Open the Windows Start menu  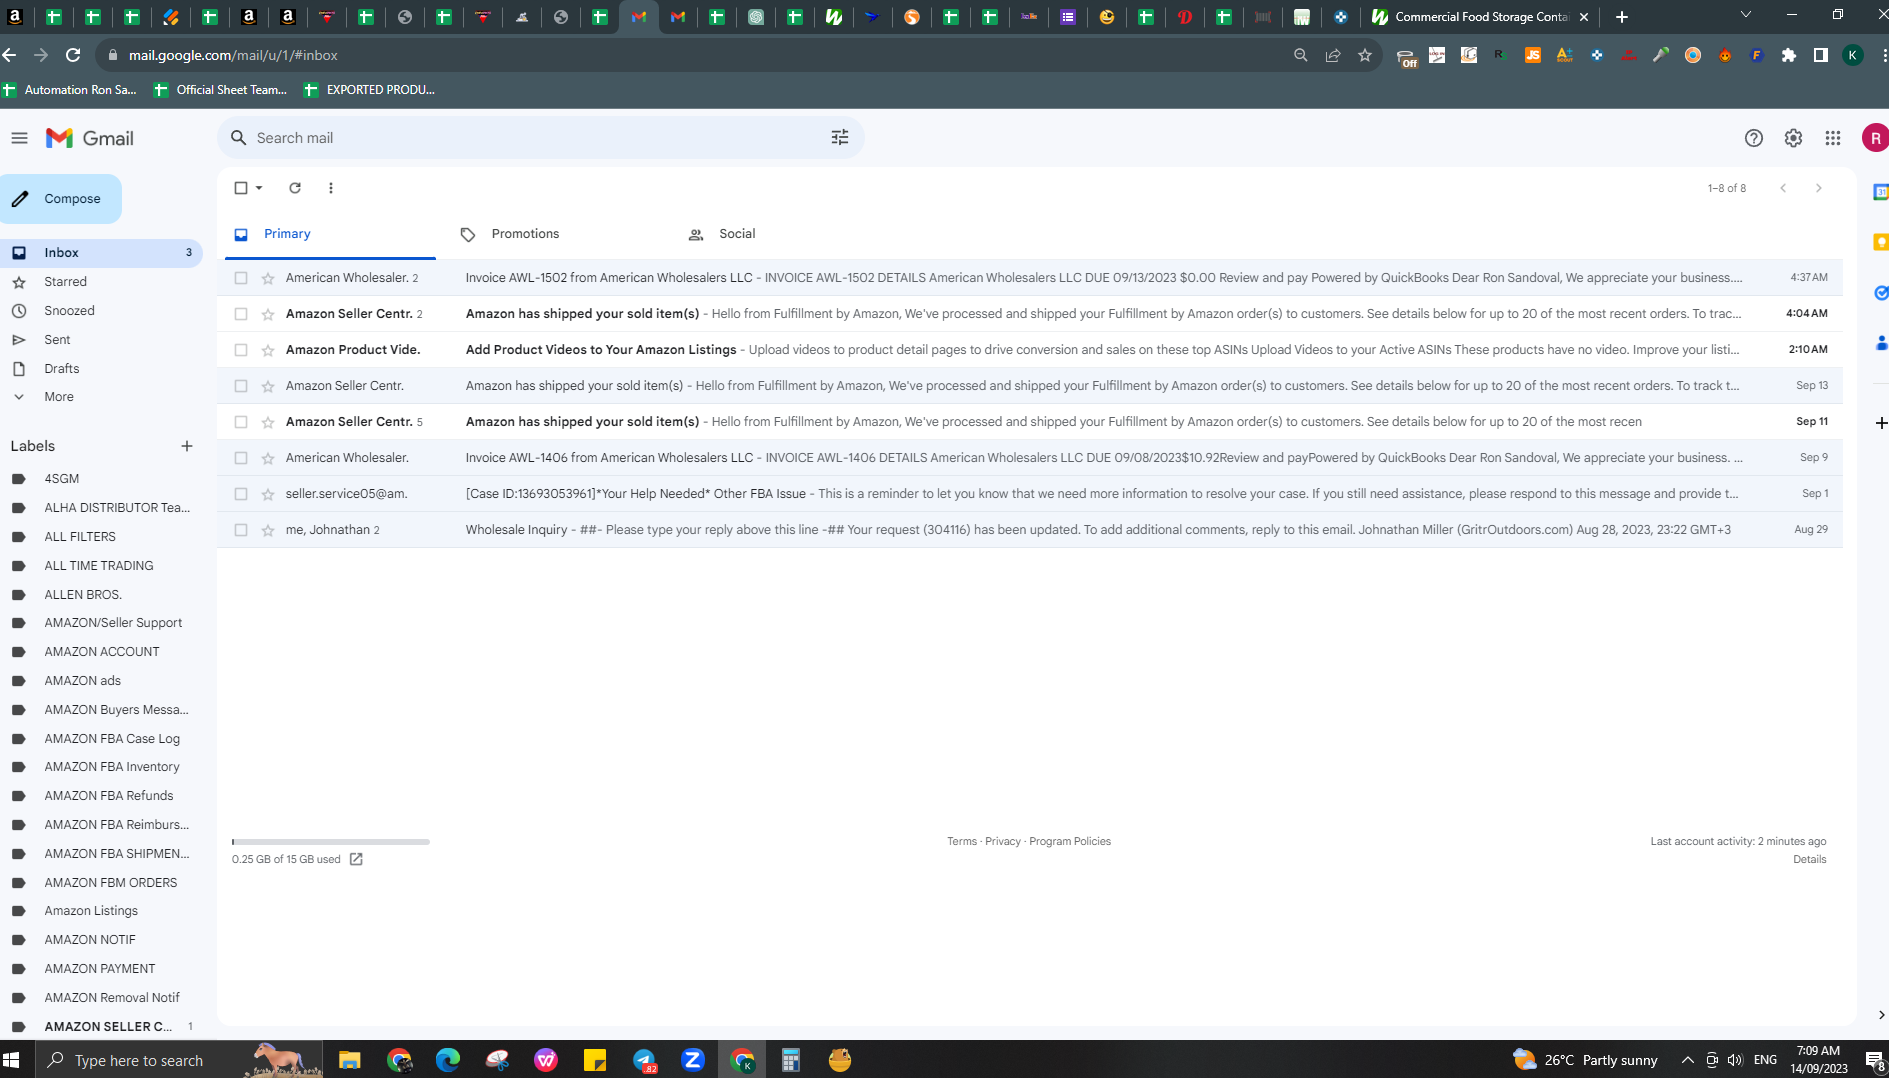tap(12, 1060)
